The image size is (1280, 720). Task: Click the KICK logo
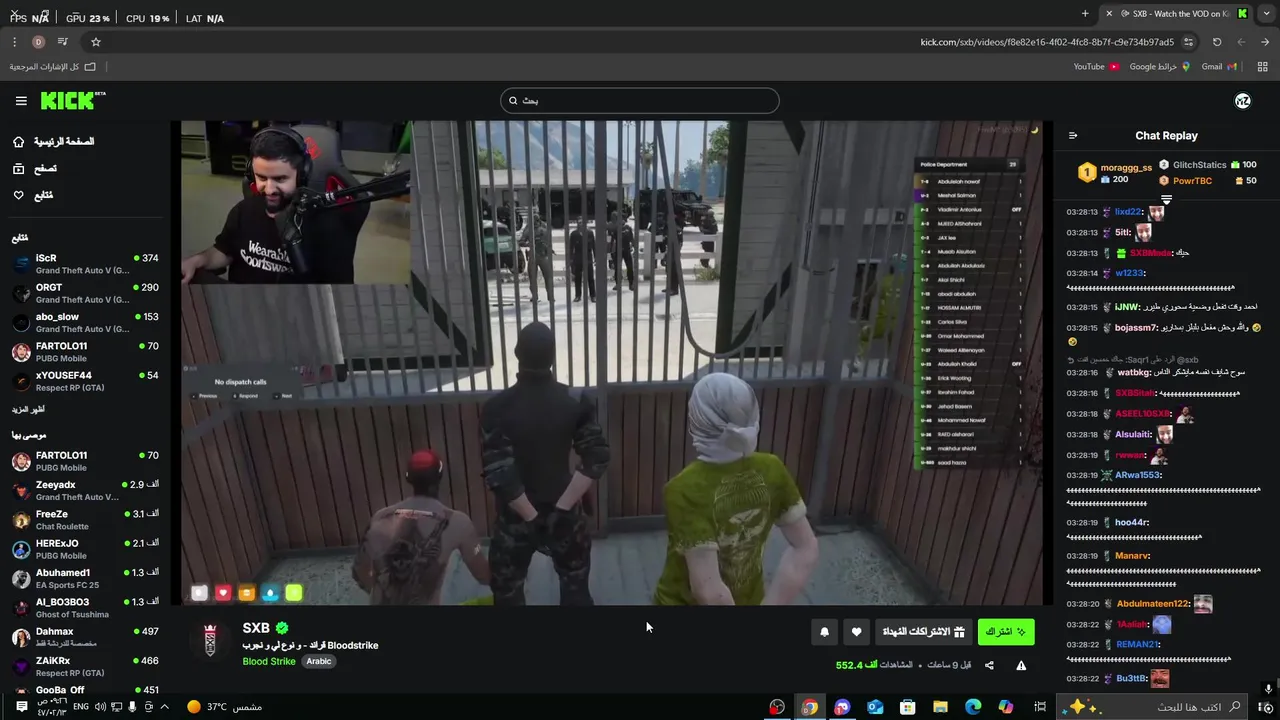pos(72,100)
